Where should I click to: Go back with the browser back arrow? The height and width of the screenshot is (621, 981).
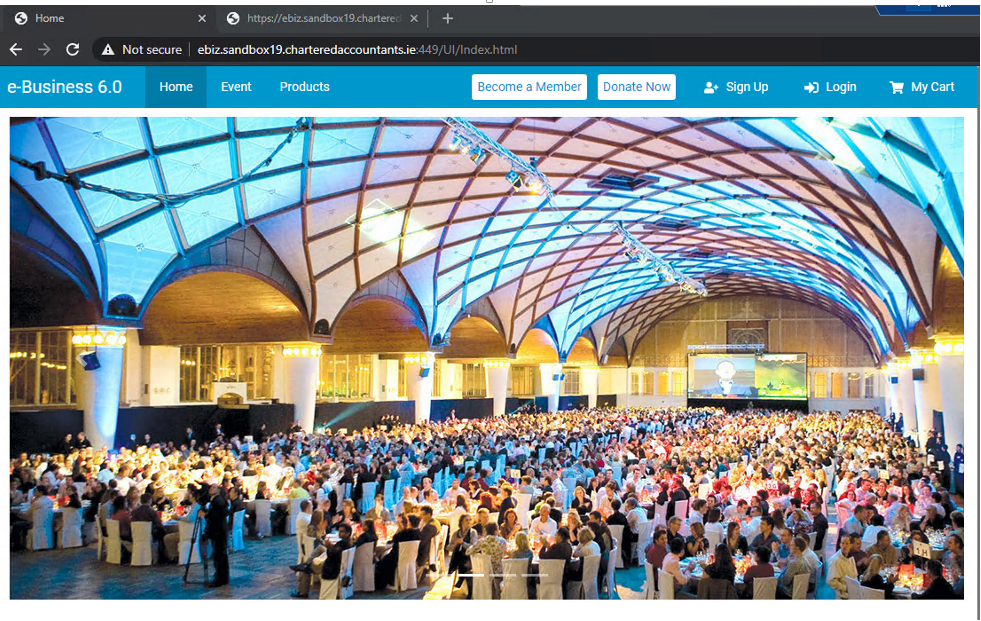pyautogui.click(x=16, y=49)
